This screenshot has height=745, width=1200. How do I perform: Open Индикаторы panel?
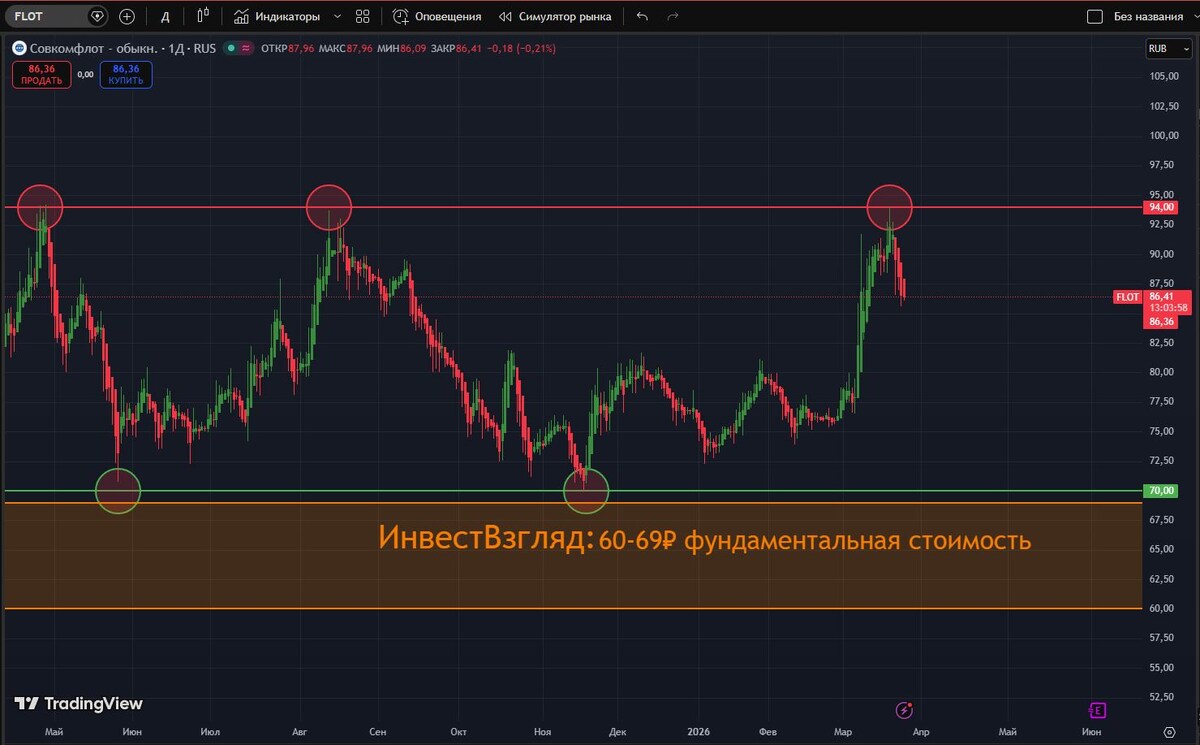[277, 17]
